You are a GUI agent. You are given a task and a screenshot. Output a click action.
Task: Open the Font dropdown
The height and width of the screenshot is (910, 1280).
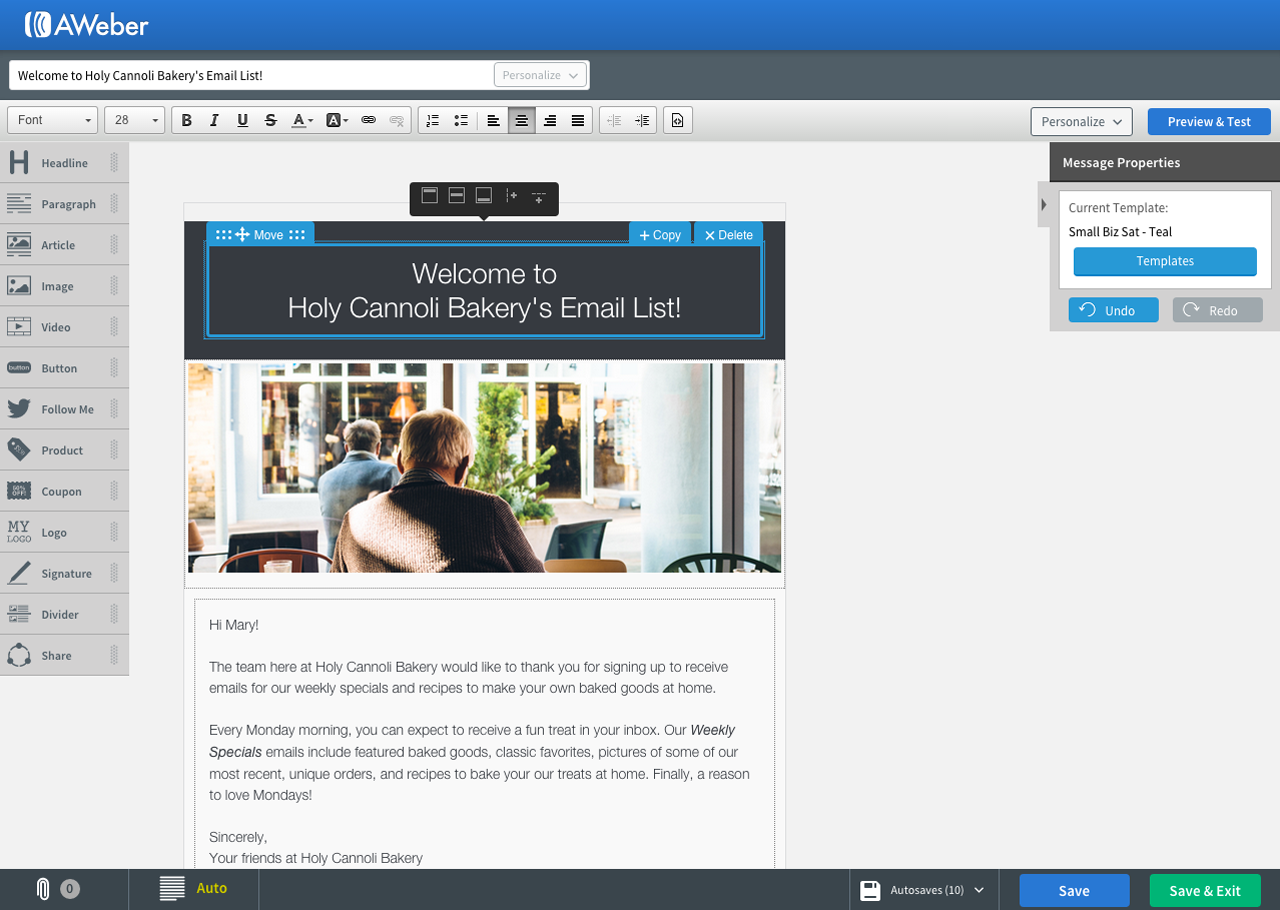[x=53, y=120]
